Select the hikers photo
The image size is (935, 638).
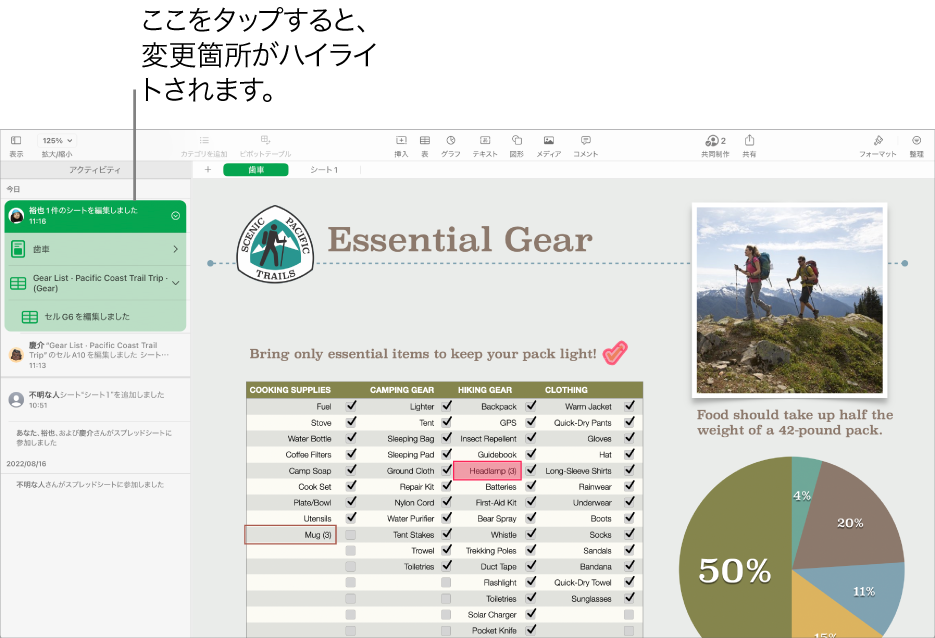point(790,300)
